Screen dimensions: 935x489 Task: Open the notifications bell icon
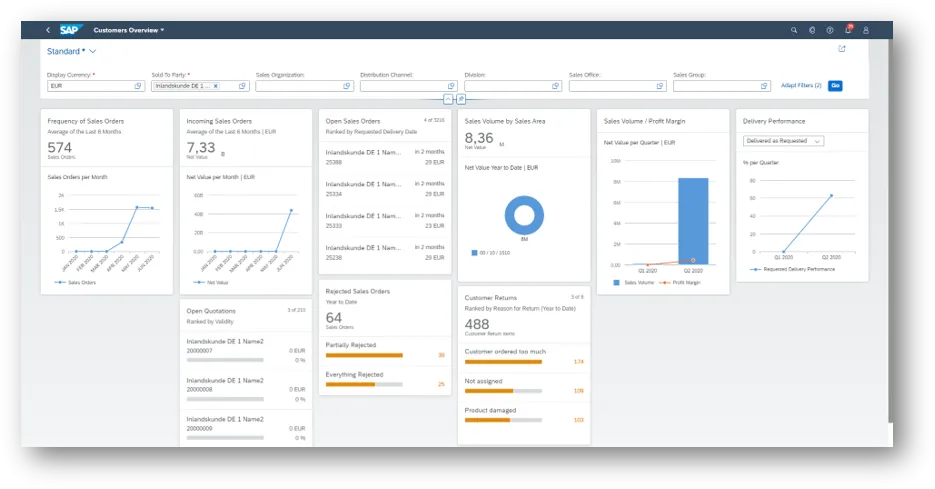848,30
